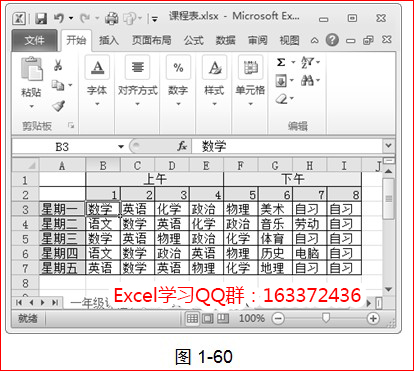Click the Clear eraser icon
This screenshot has height=371, width=414.
click(282, 99)
